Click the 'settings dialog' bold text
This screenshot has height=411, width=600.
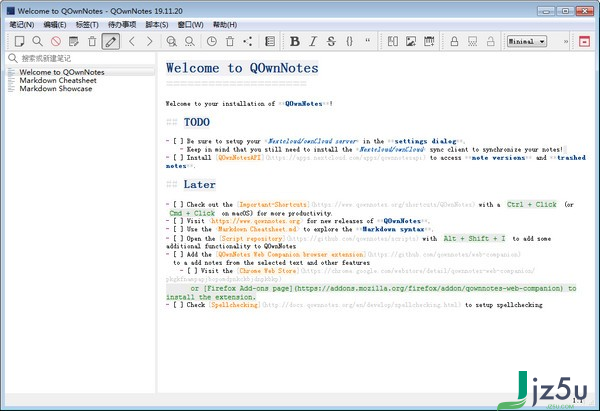426,141
